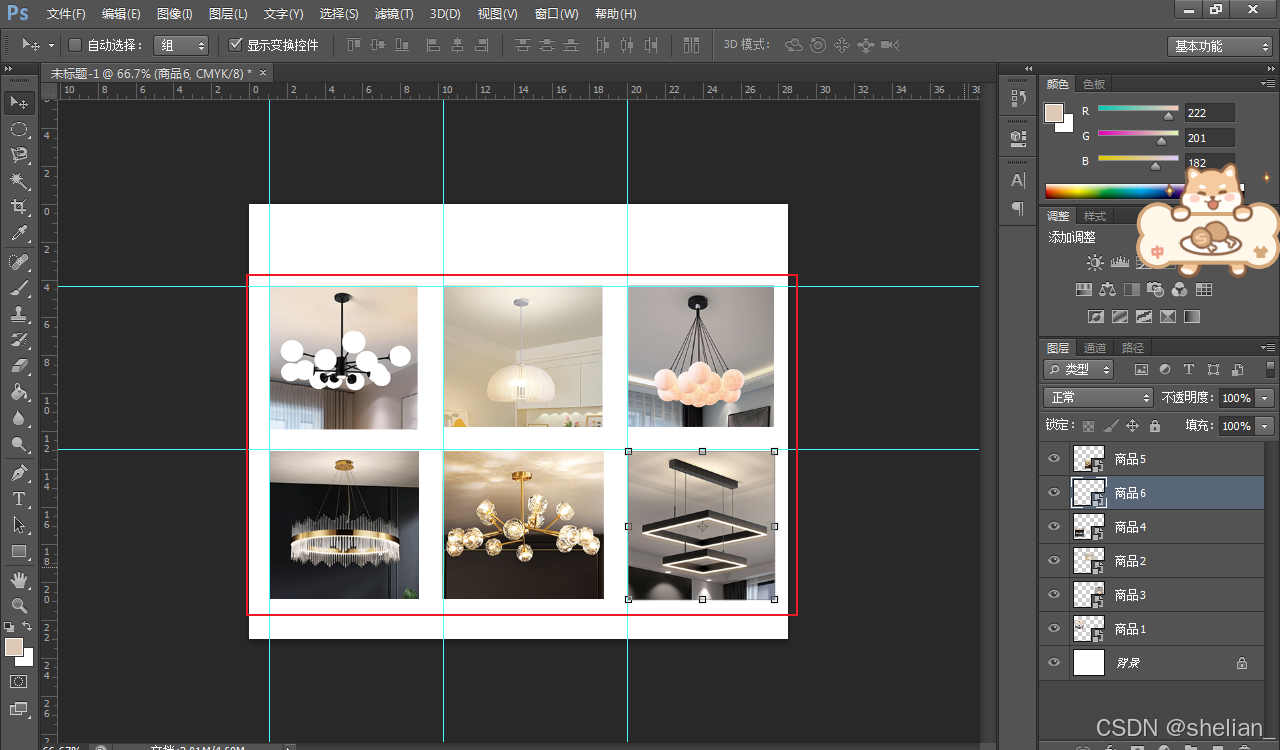Select the Paint Bucket tool
Screen dimensions: 1280x750
[19, 392]
